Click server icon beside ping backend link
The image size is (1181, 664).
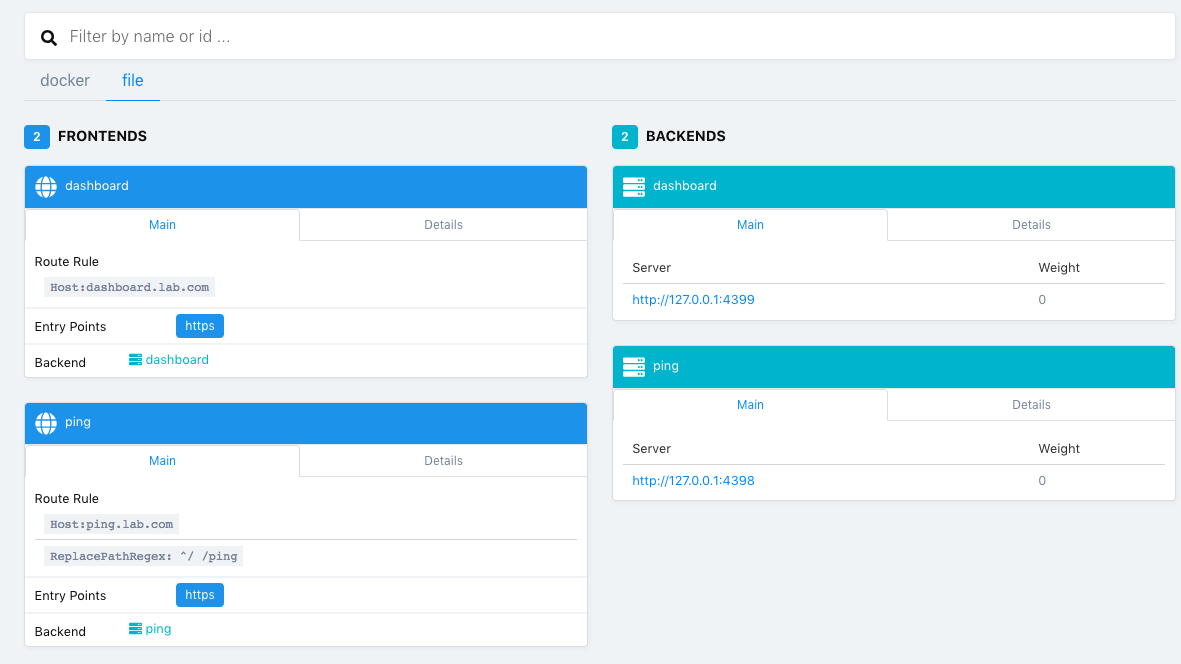tap(136, 629)
